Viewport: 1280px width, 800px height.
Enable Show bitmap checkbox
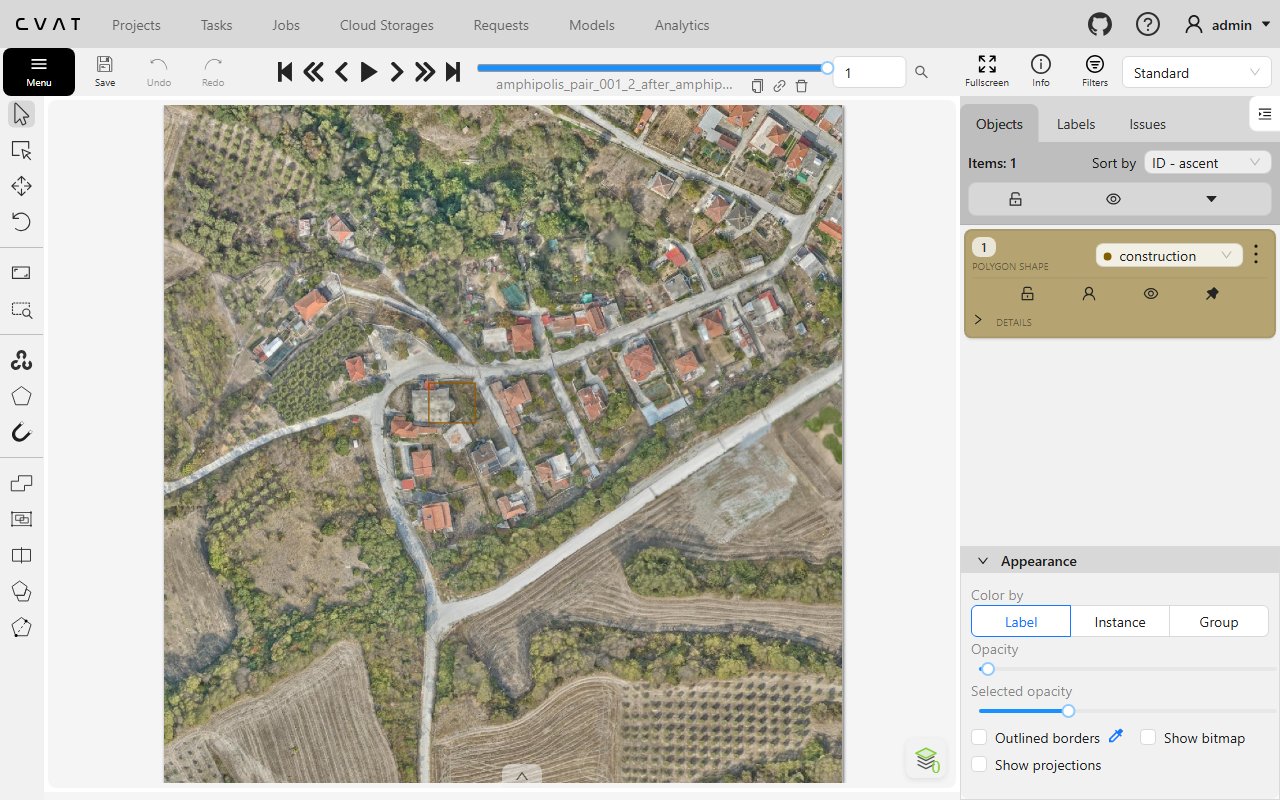(x=1148, y=738)
